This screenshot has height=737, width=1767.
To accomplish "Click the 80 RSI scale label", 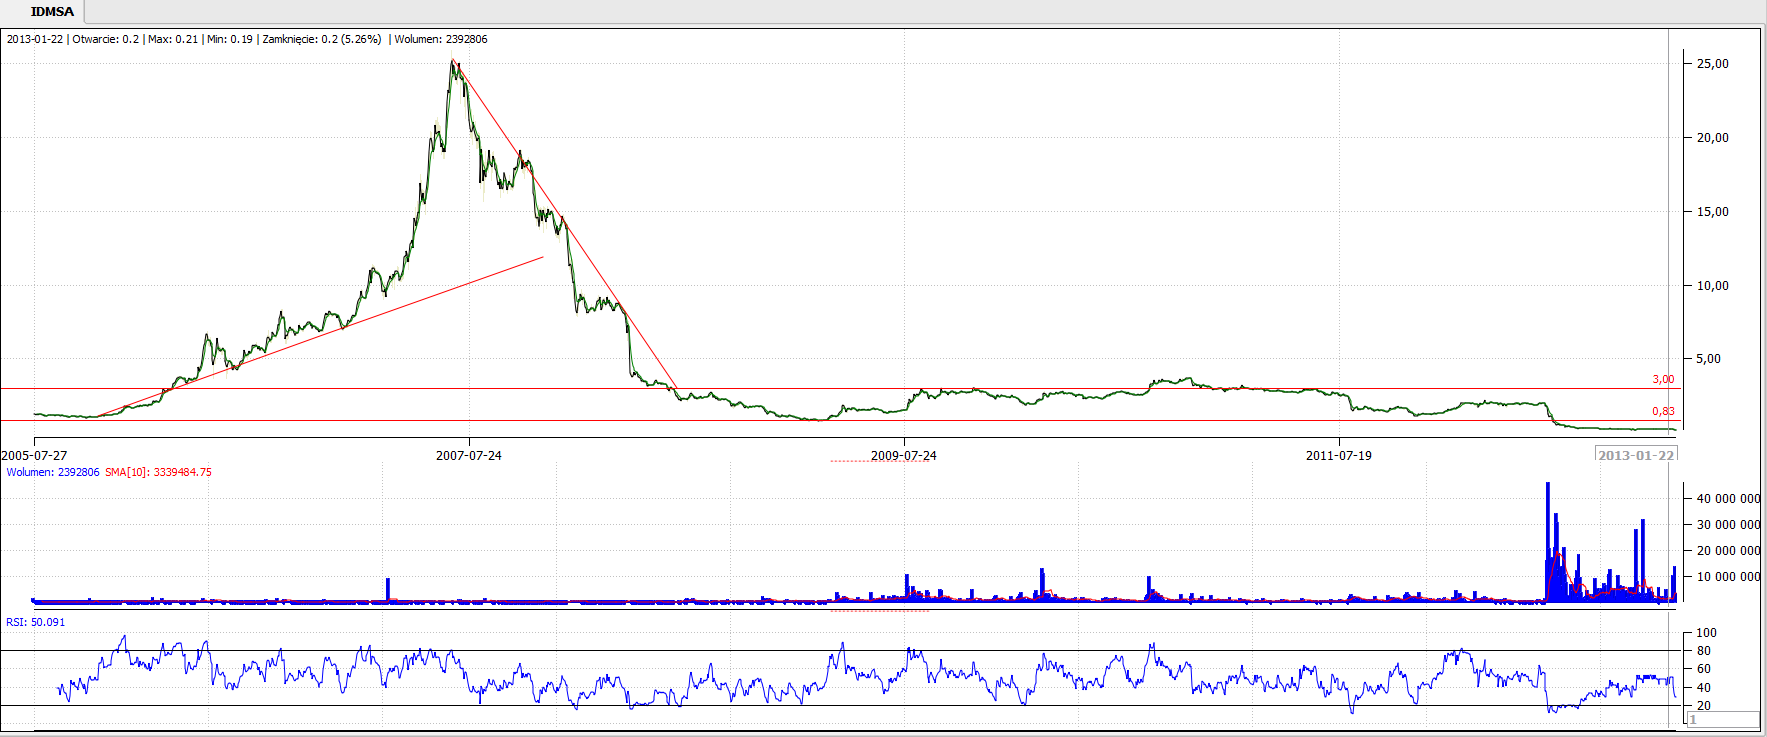I will (x=1704, y=650).
